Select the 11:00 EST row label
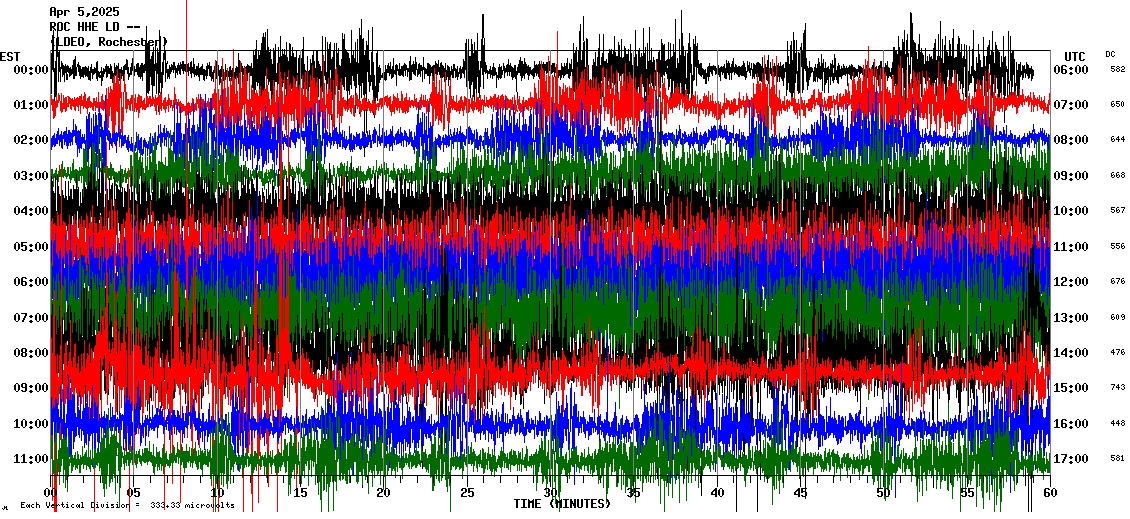 31,459
